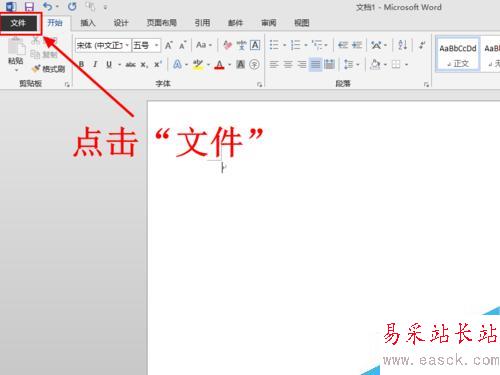Click the Align Right icon

click(302, 64)
